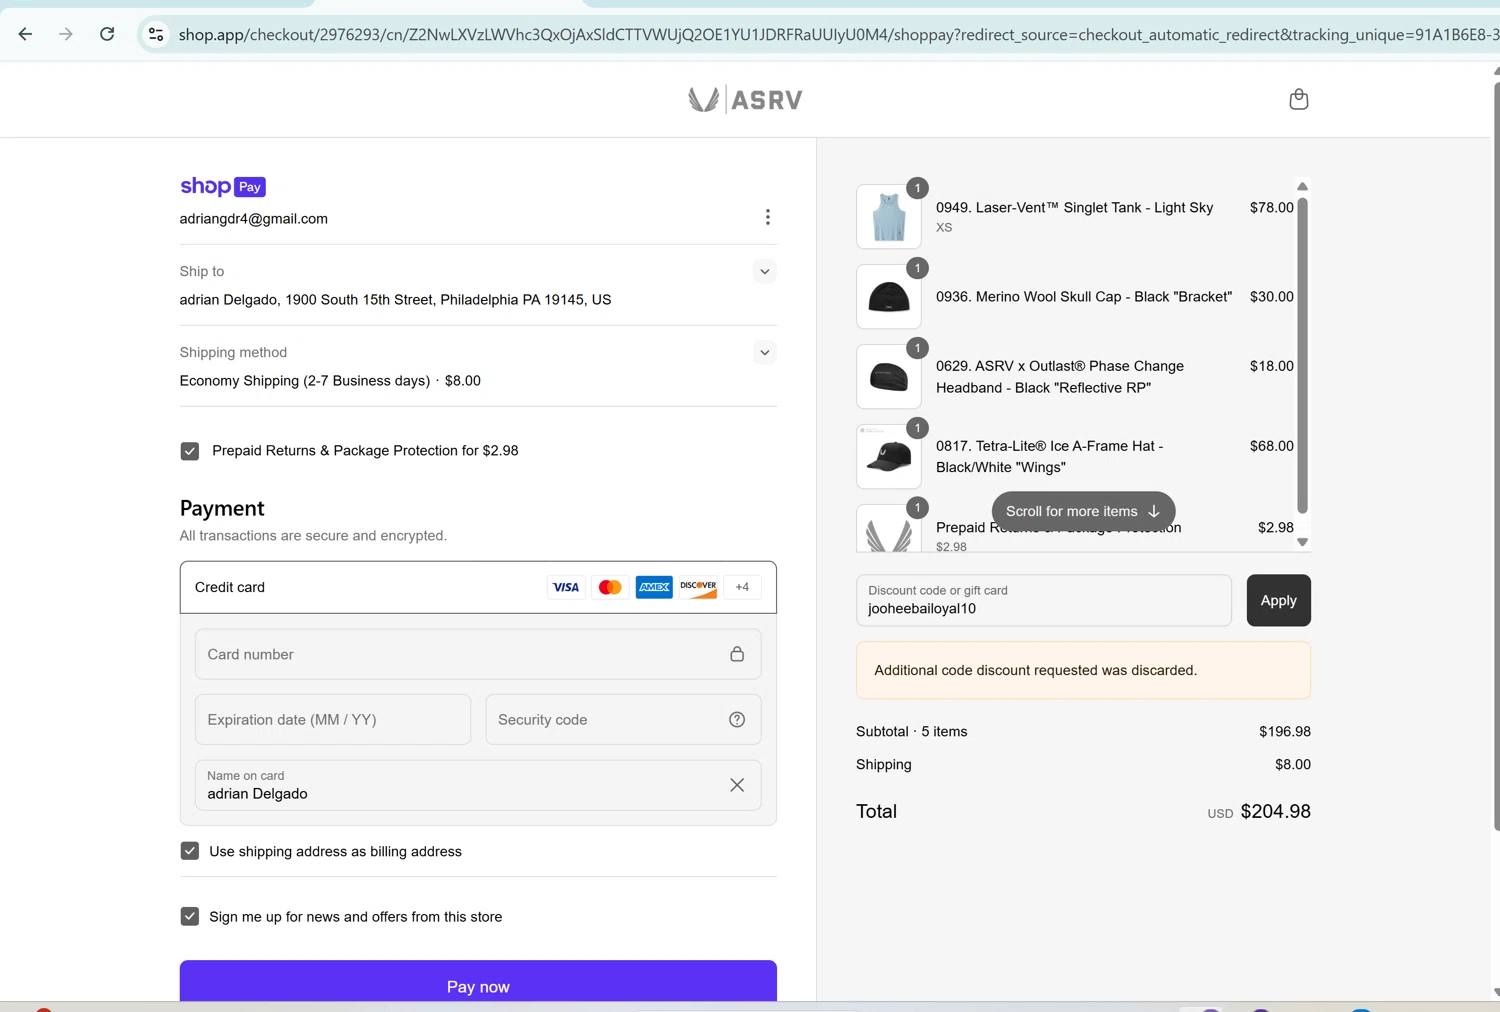Open account options three-dot menu

click(x=767, y=217)
